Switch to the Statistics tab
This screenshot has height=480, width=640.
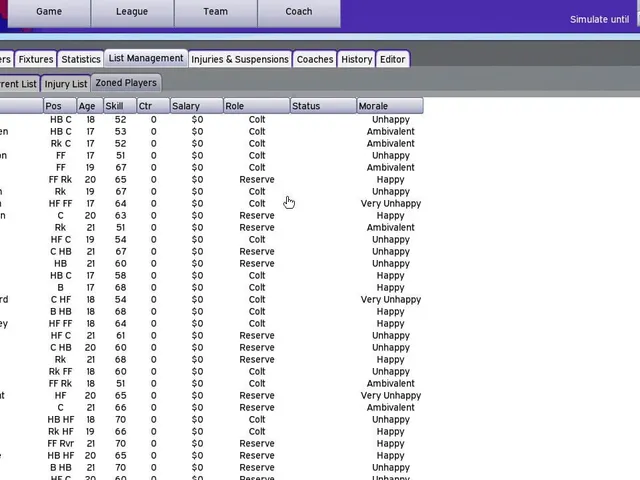(x=81, y=59)
